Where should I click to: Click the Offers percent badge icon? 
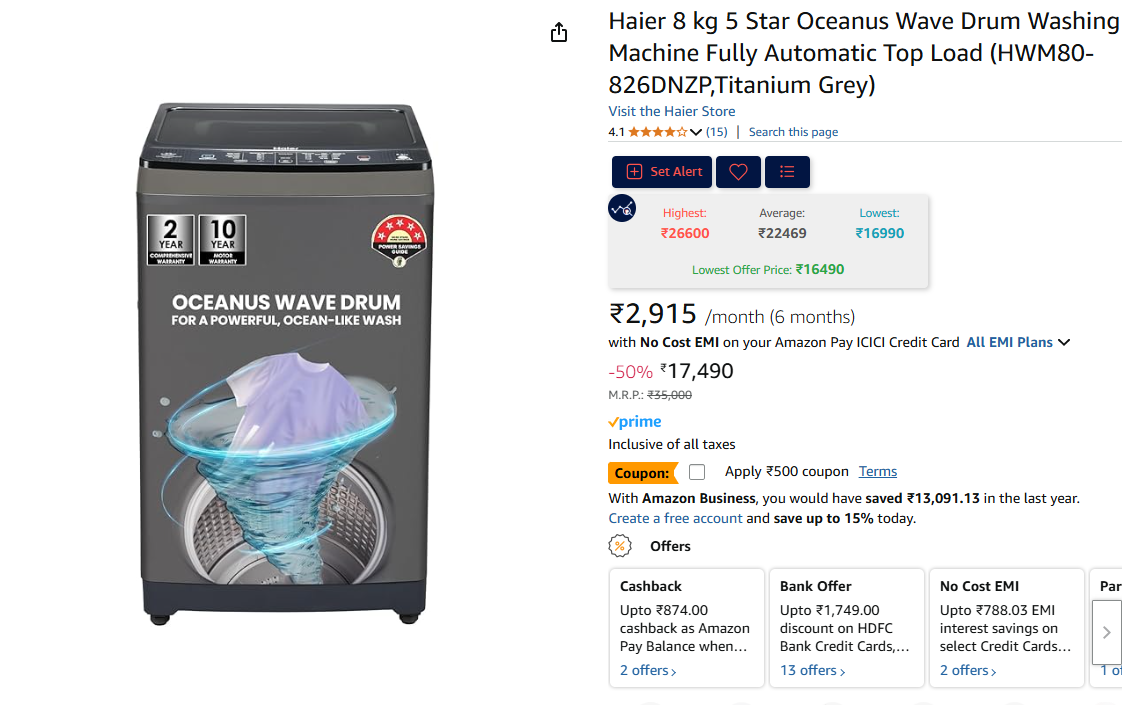pos(620,546)
